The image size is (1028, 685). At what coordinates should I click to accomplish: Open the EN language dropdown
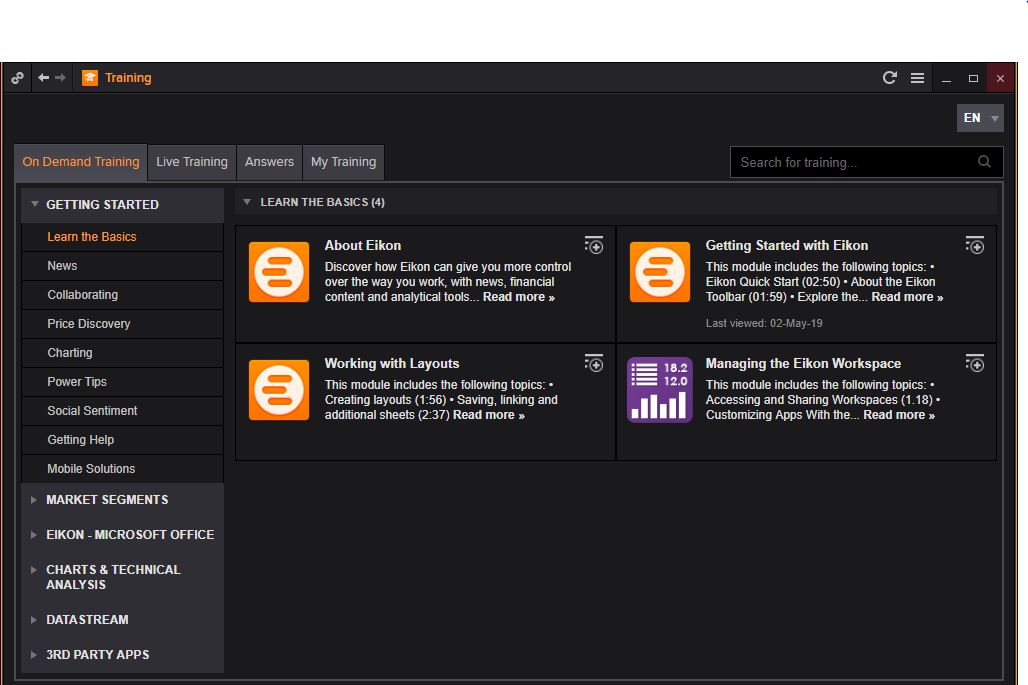click(980, 118)
